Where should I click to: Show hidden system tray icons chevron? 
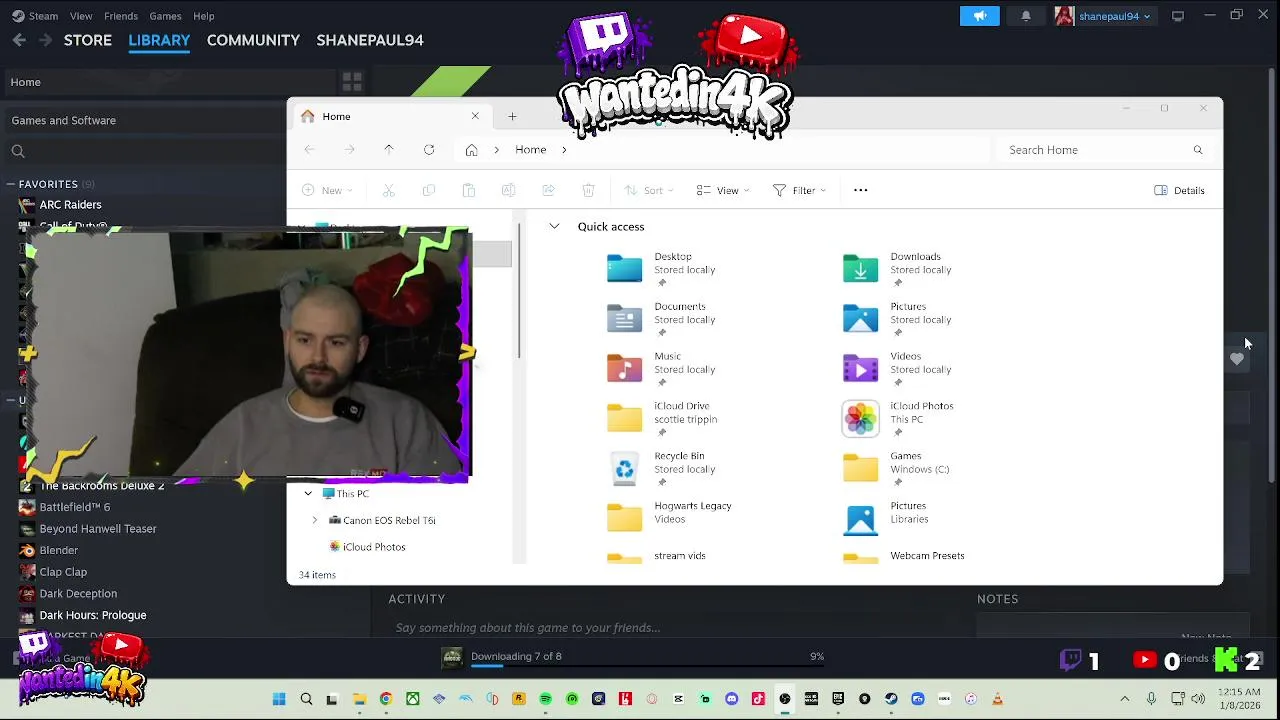pyautogui.click(x=1125, y=699)
